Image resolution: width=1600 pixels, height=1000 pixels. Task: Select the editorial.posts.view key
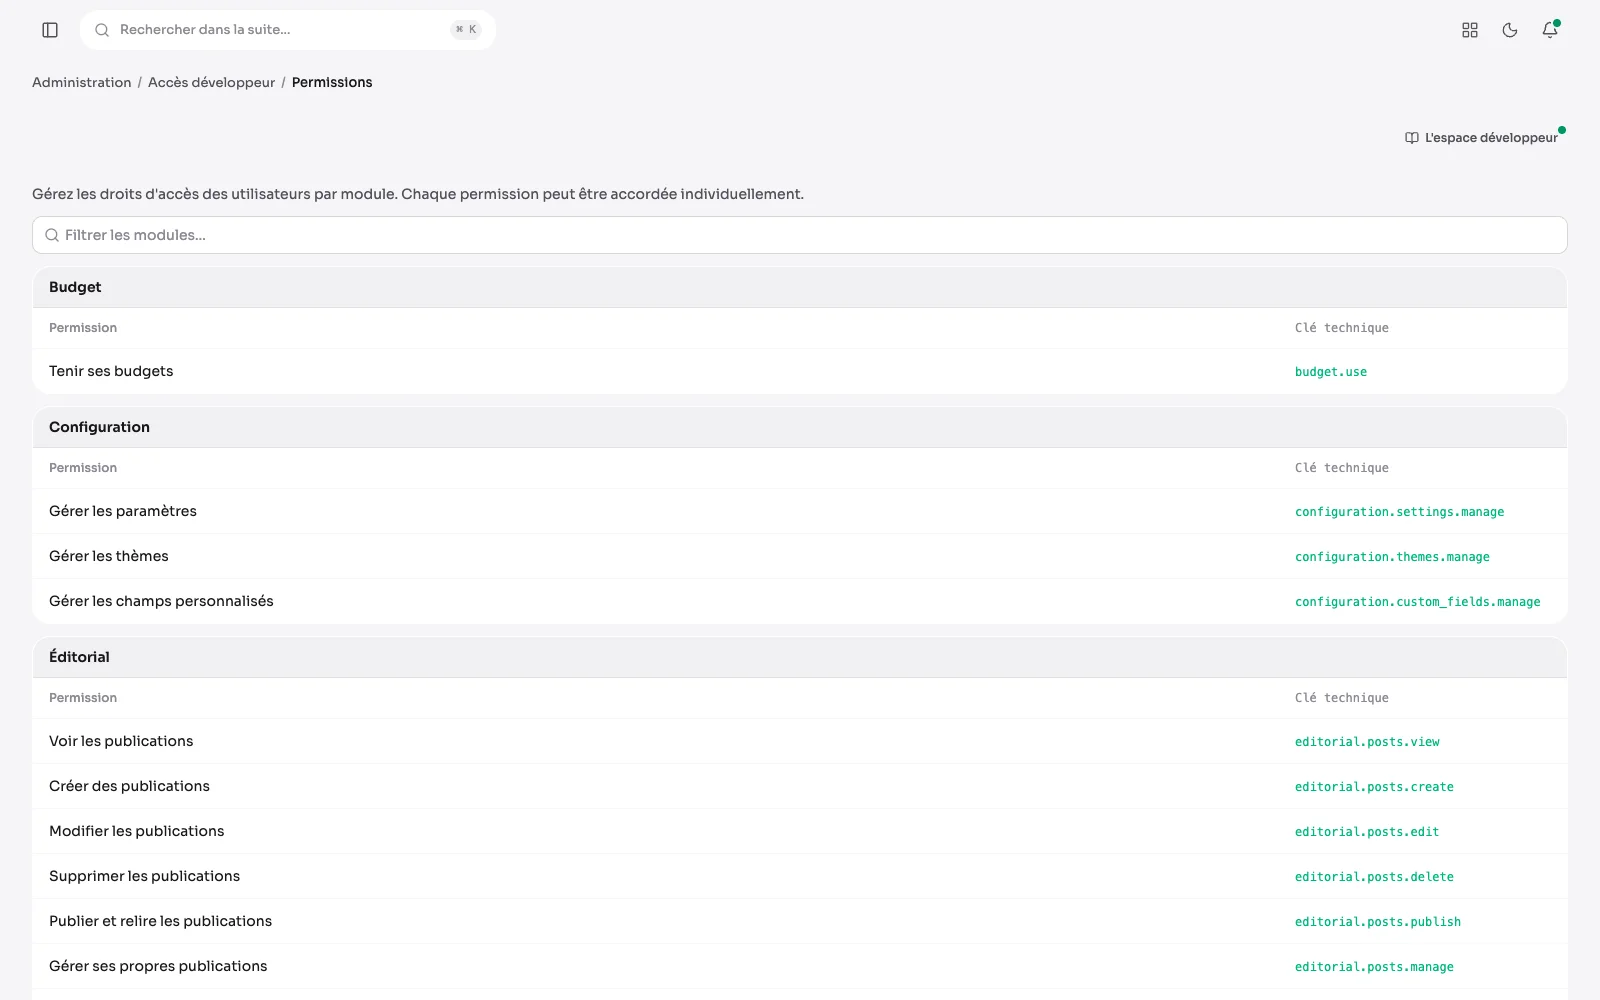pos(1367,742)
